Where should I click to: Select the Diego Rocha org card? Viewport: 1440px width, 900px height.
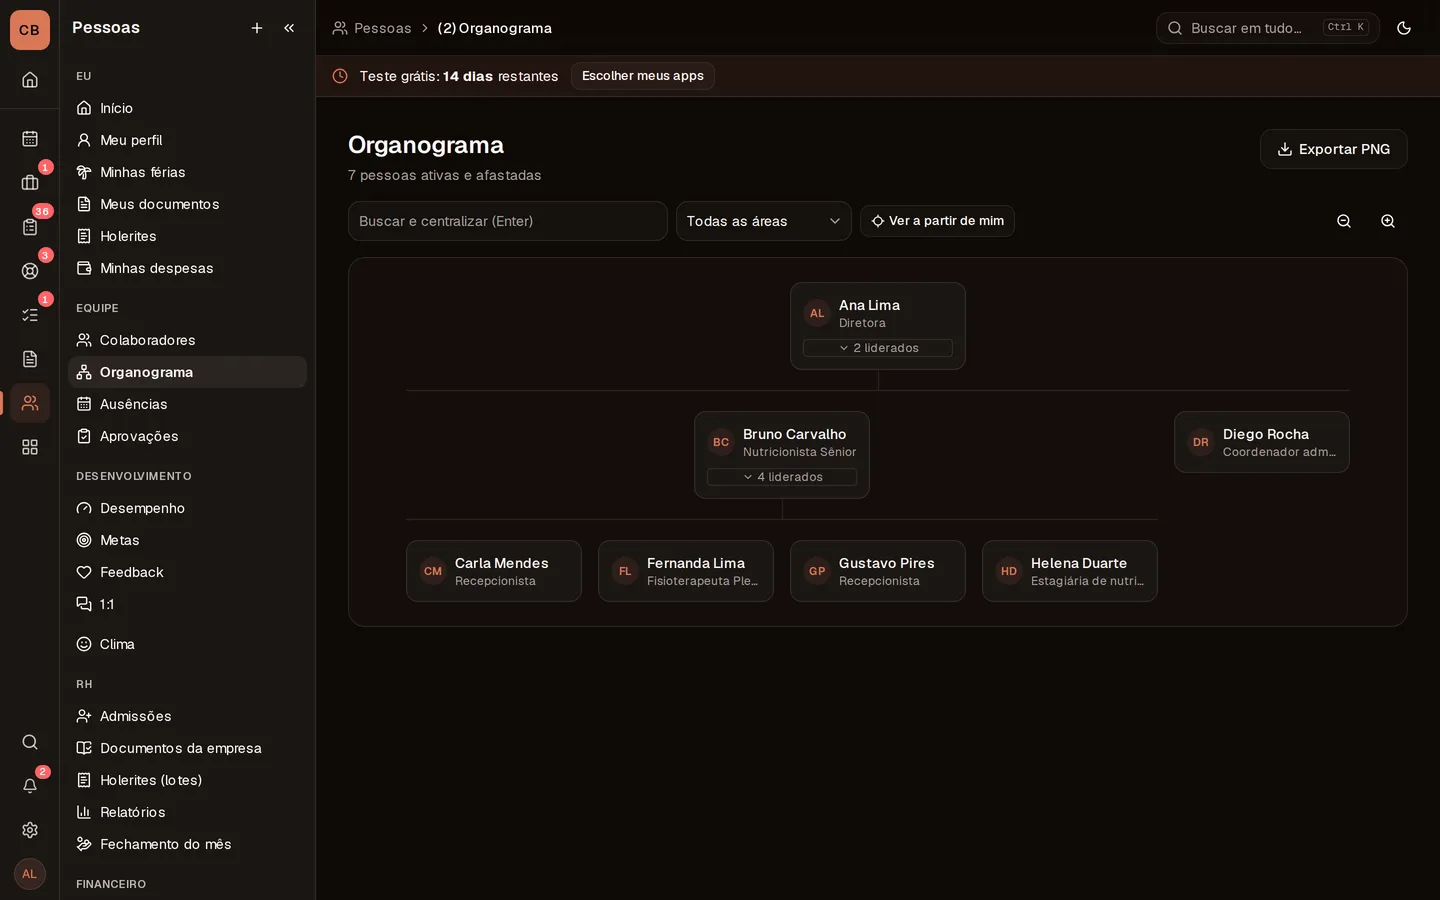click(1262, 442)
